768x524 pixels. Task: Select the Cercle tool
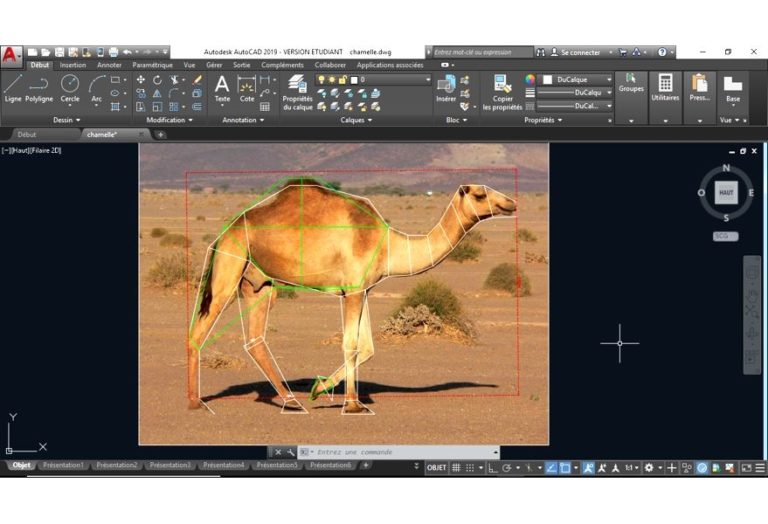70,88
